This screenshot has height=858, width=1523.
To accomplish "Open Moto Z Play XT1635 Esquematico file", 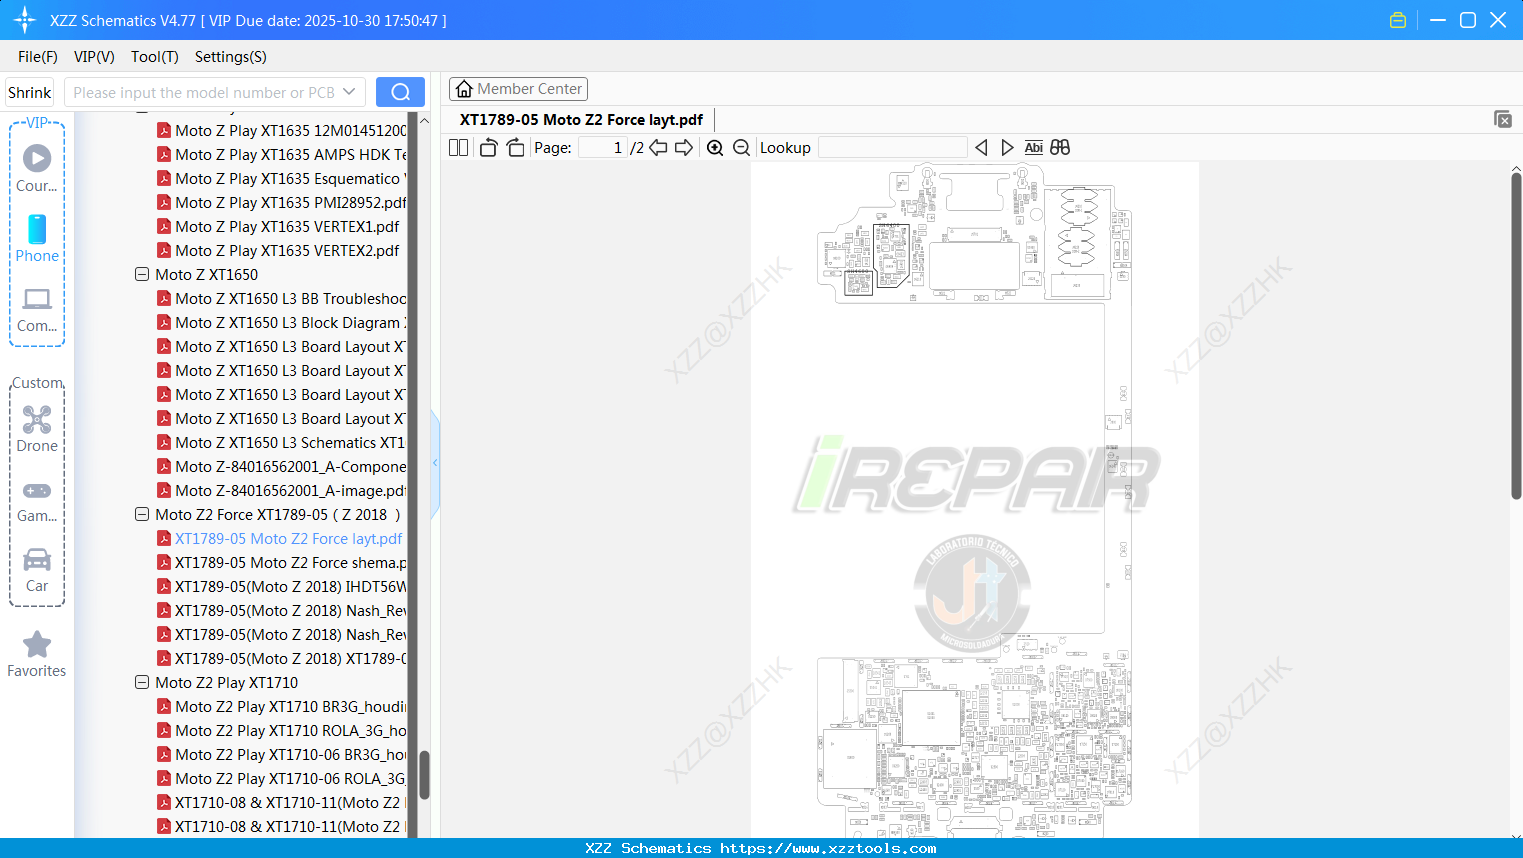I will tap(290, 178).
